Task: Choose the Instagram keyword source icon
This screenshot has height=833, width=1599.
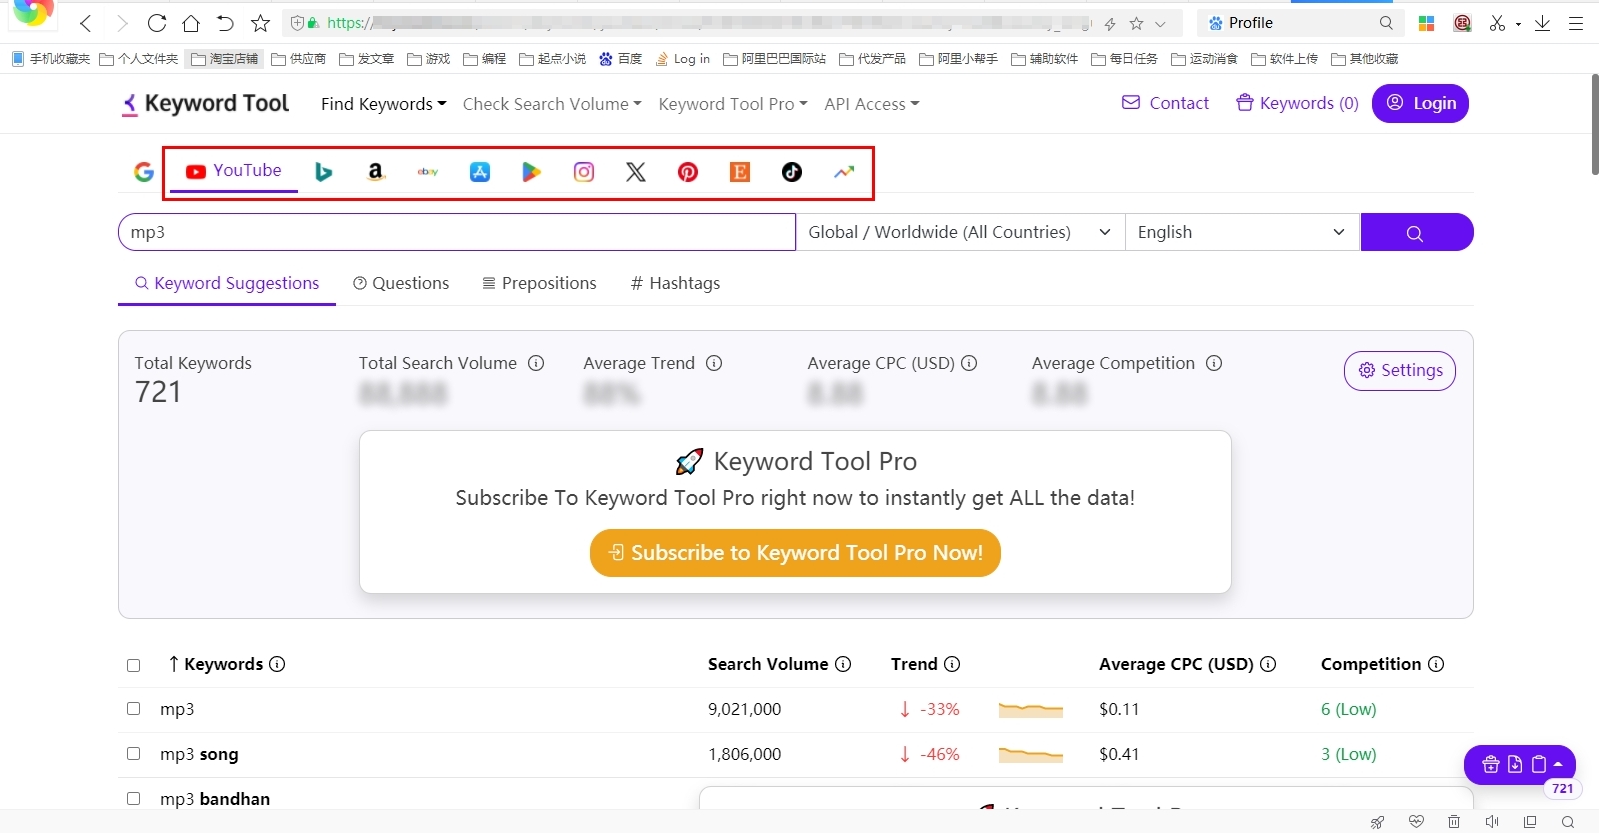Action: [584, 172]
